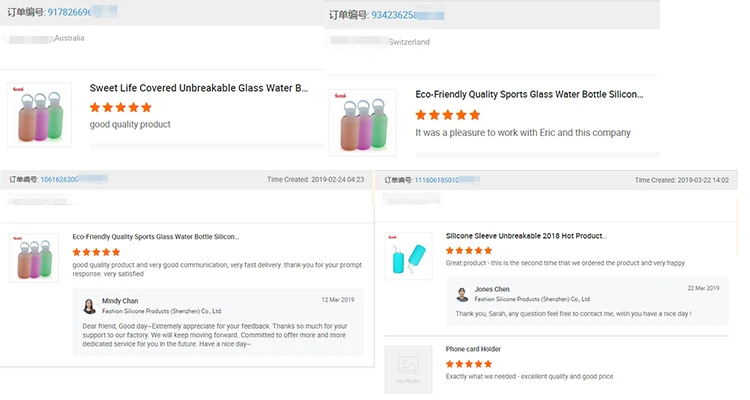
Task: Open order number starting with 1061626200
Action: [x=69, y=180]
